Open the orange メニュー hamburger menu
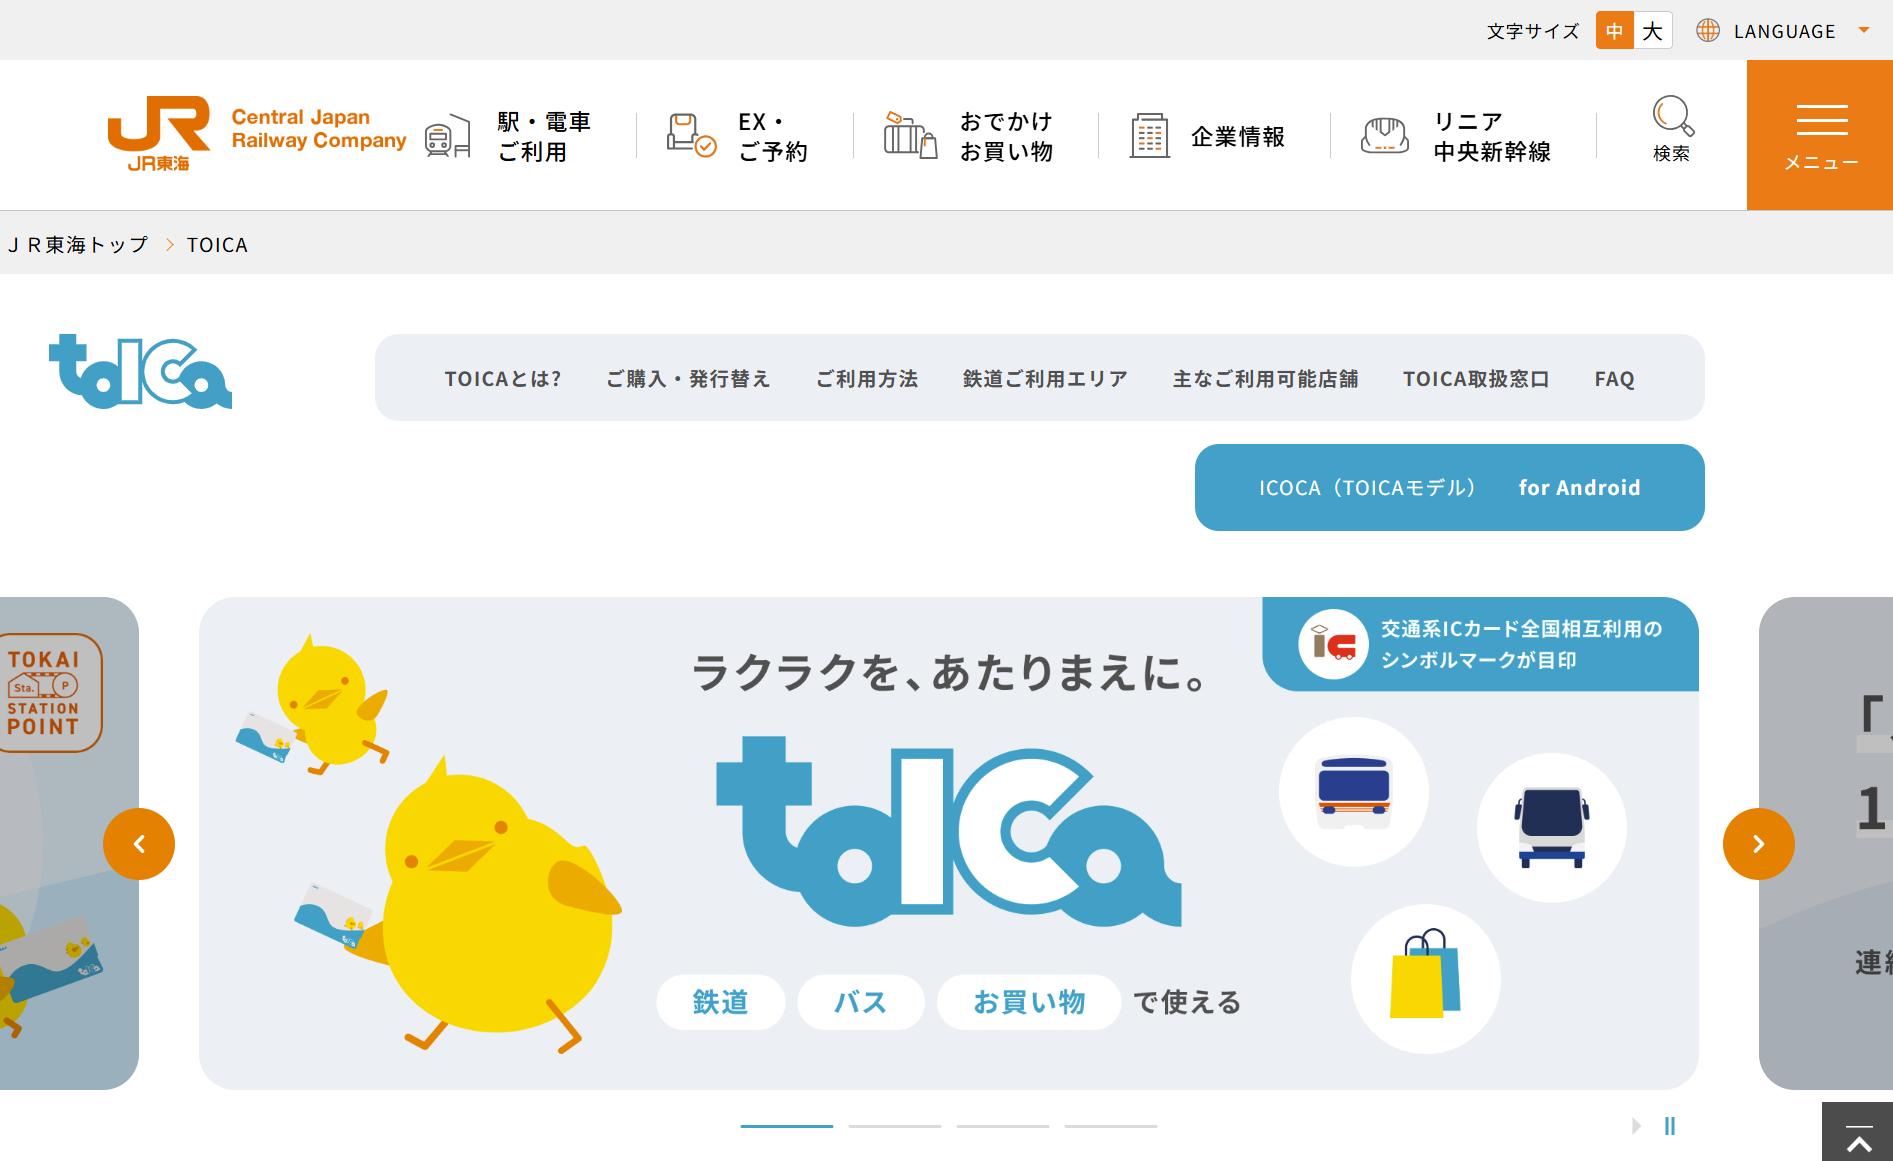Viewport: 1893px width, 1161px height. click(1820, 134)
